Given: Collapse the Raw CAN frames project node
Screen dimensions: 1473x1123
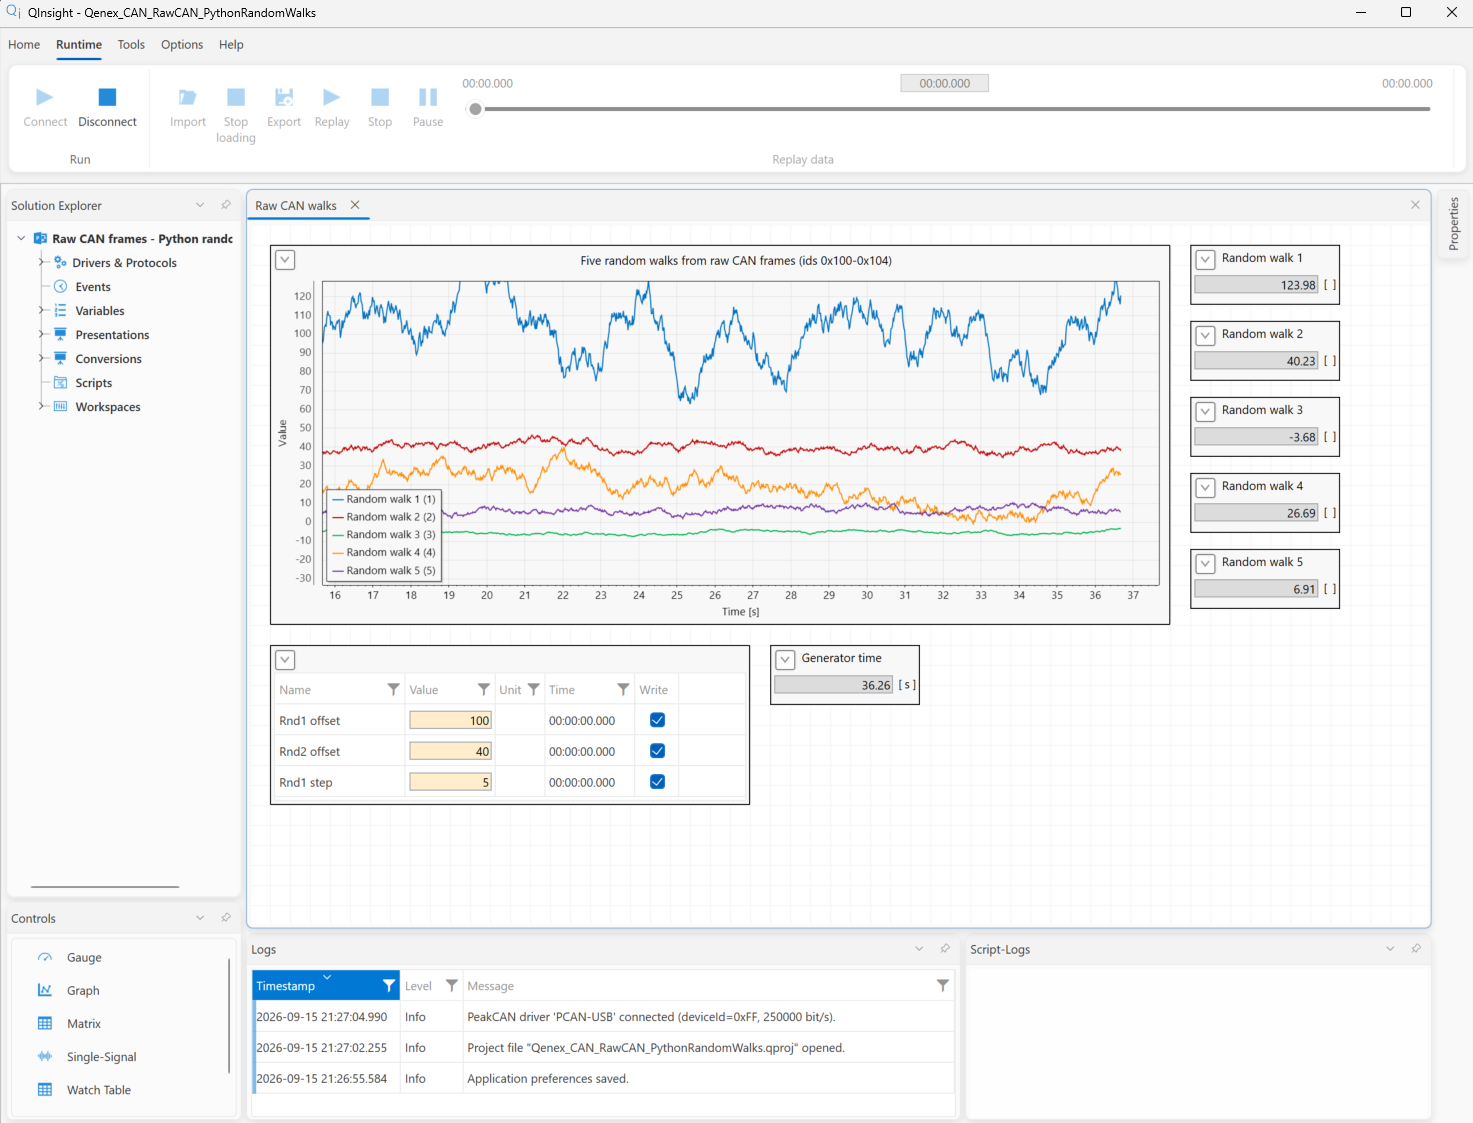Looking at the screenshot, I should pos(21,239).
